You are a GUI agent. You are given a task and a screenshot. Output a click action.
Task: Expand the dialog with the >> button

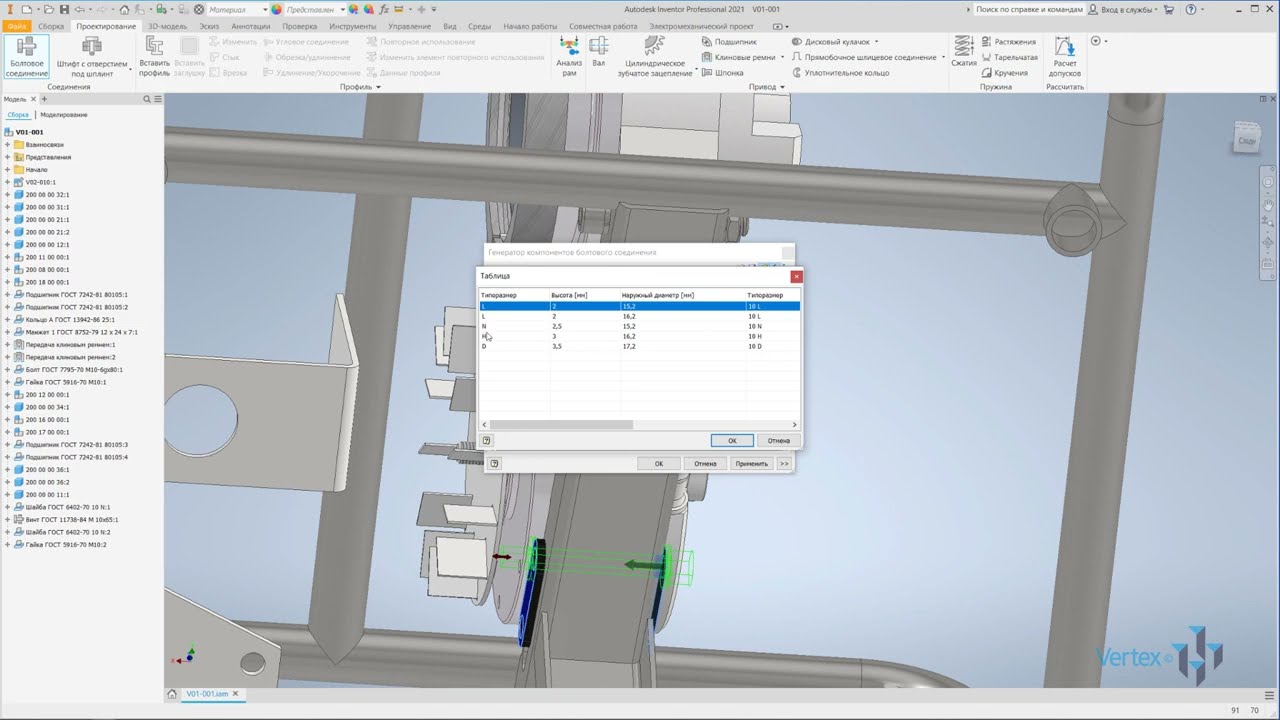pyautogui.click(x=784, y=463)
